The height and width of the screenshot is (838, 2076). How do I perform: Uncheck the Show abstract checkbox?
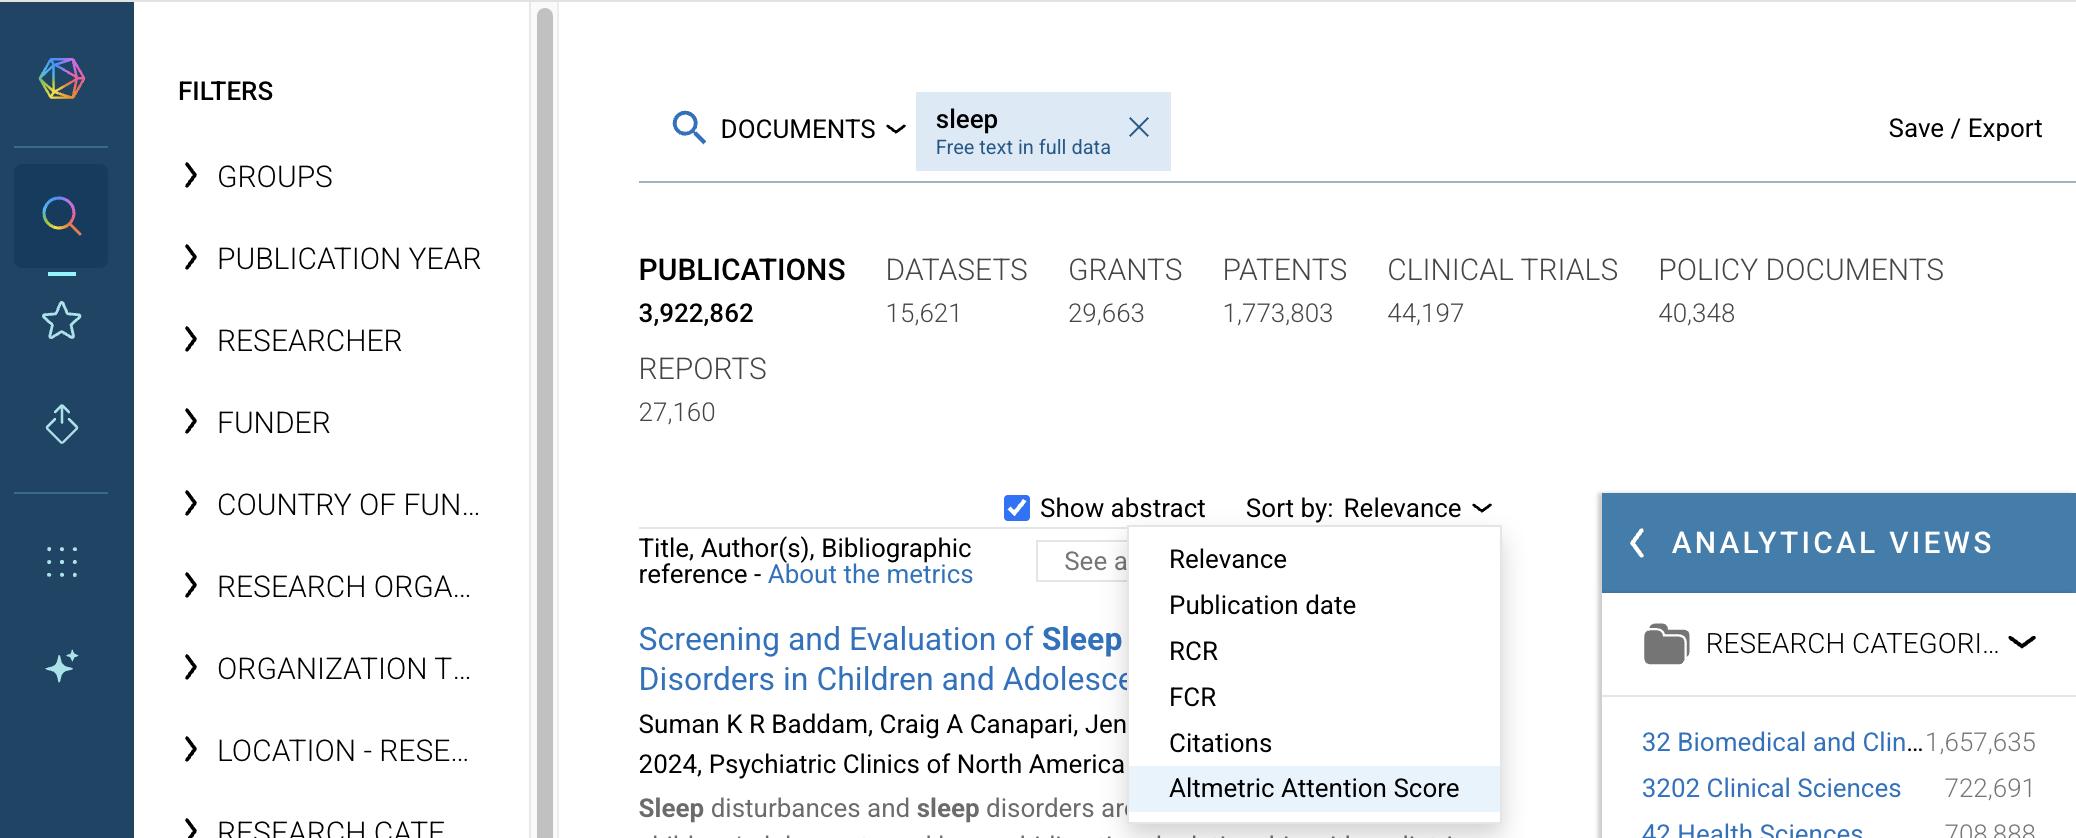click(1017, 508)
